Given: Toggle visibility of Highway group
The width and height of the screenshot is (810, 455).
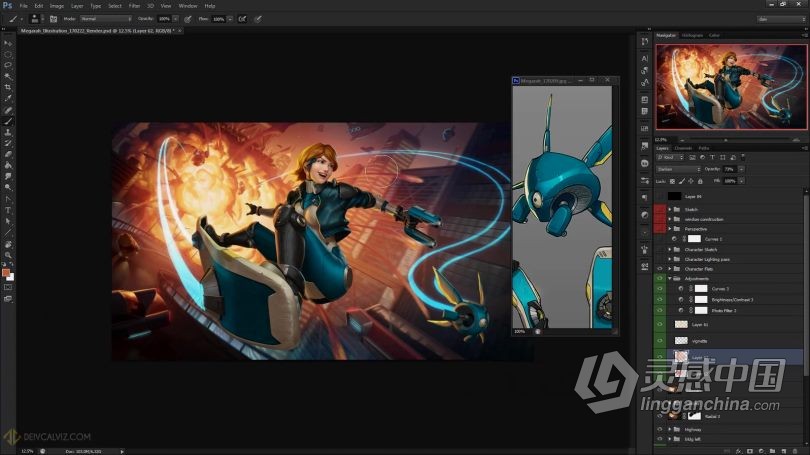Looking at the screenshot, I should pyautogui.click(x=660, y=429).
